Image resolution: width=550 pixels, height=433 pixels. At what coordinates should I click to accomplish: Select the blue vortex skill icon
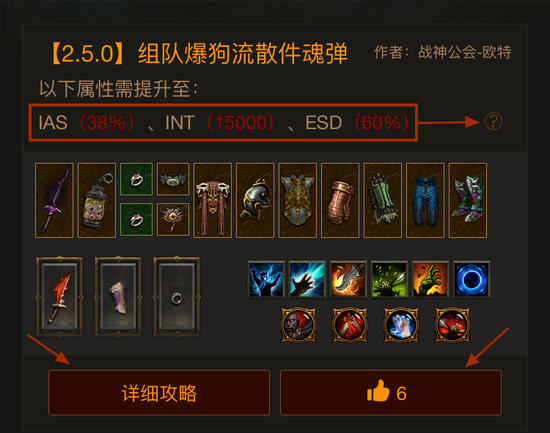472,279
